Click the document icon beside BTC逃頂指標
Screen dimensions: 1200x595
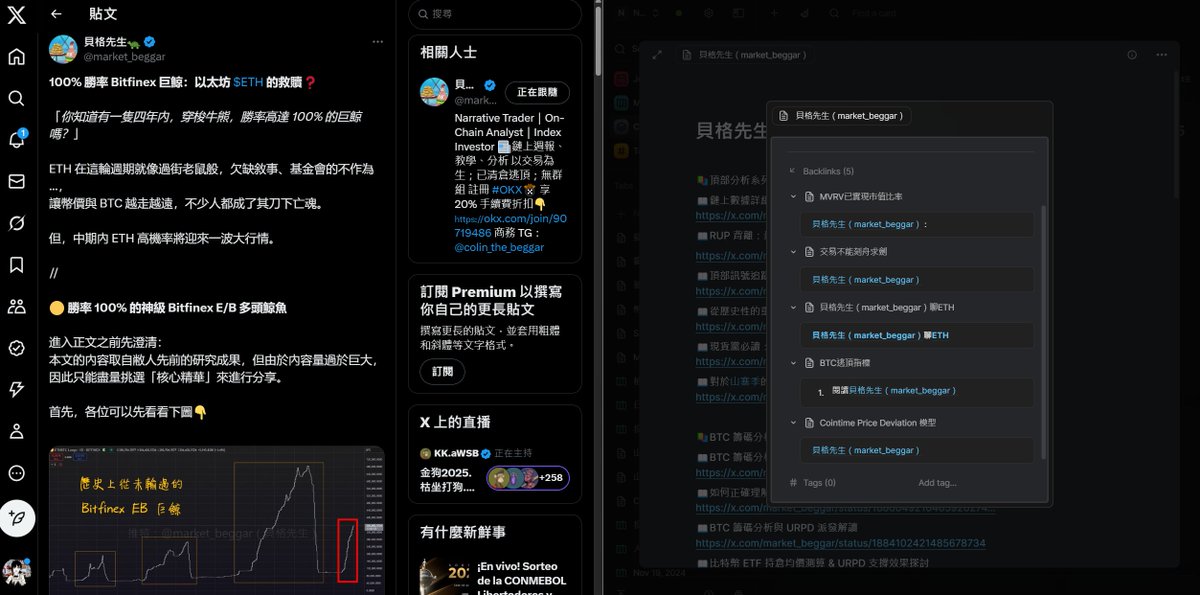click(808, 364)
